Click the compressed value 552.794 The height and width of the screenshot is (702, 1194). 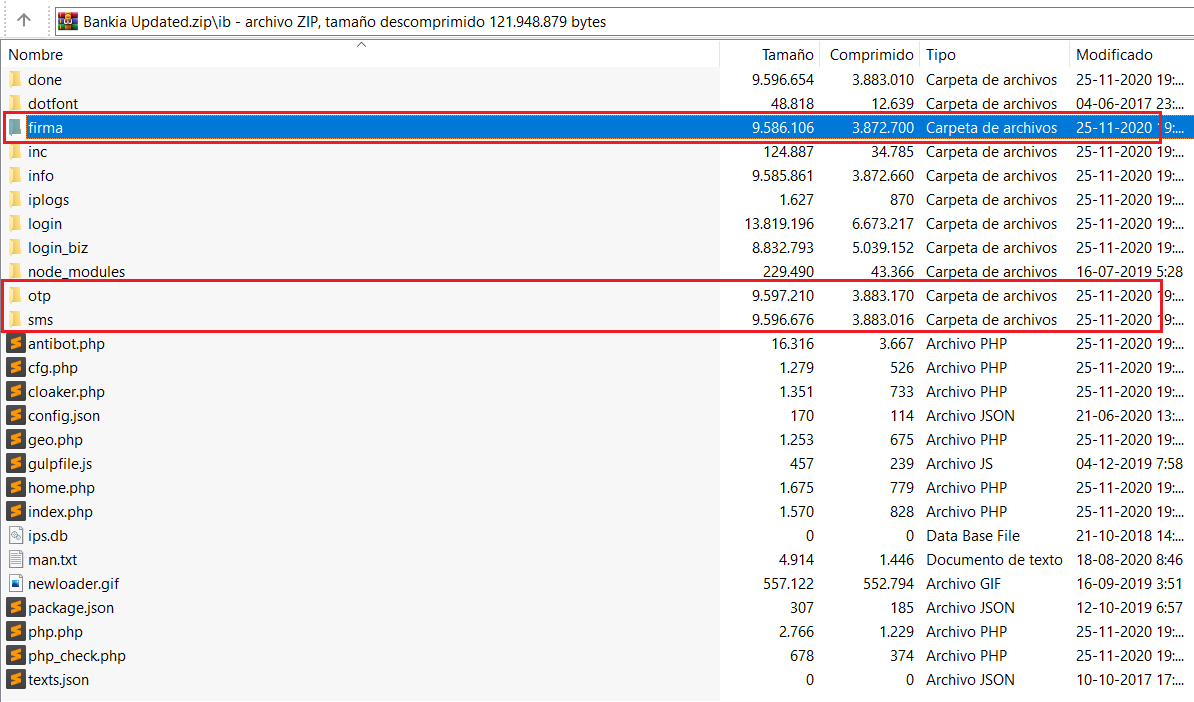pos(888,584)
